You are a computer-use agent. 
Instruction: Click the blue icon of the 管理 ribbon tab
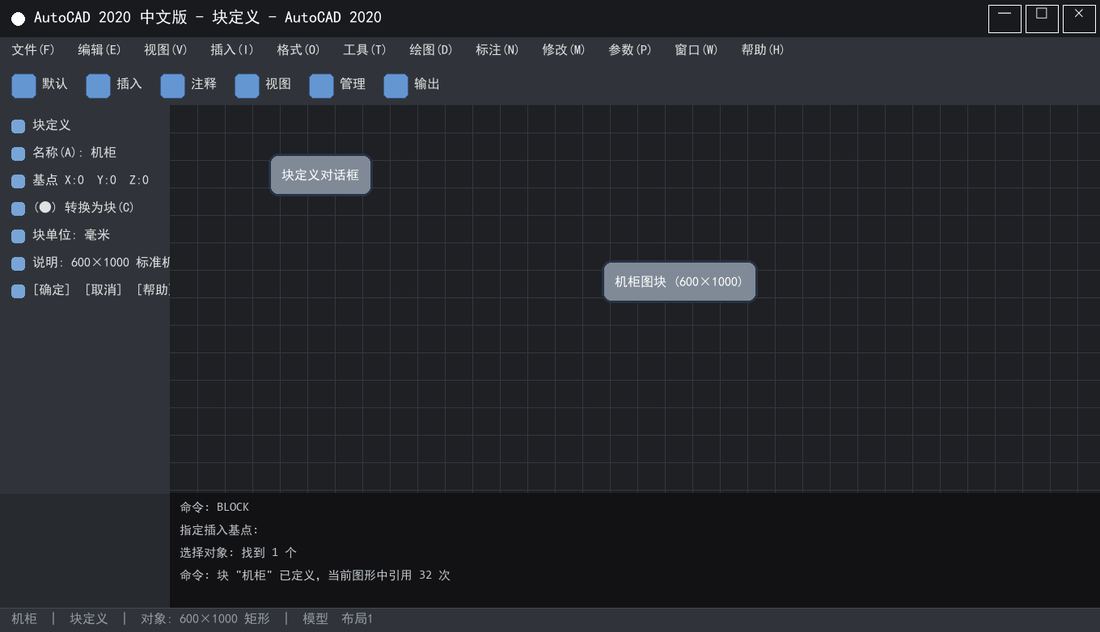(321, 86)
